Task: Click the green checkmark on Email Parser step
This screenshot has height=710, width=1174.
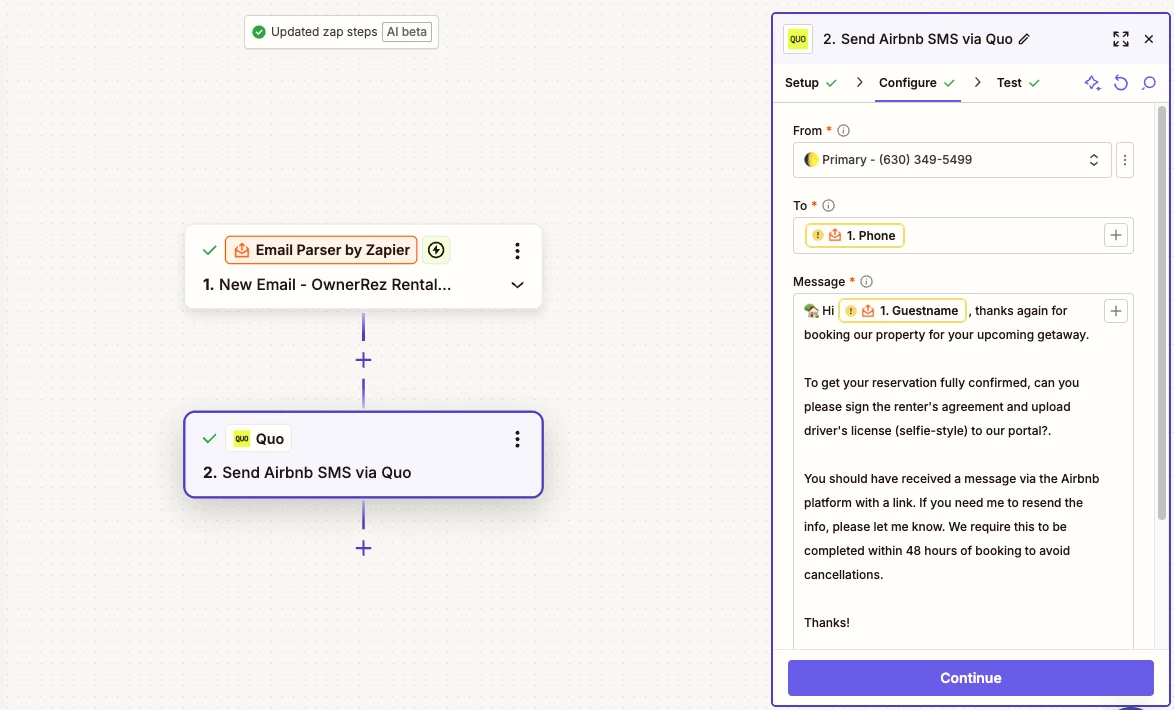Action: 210,250
